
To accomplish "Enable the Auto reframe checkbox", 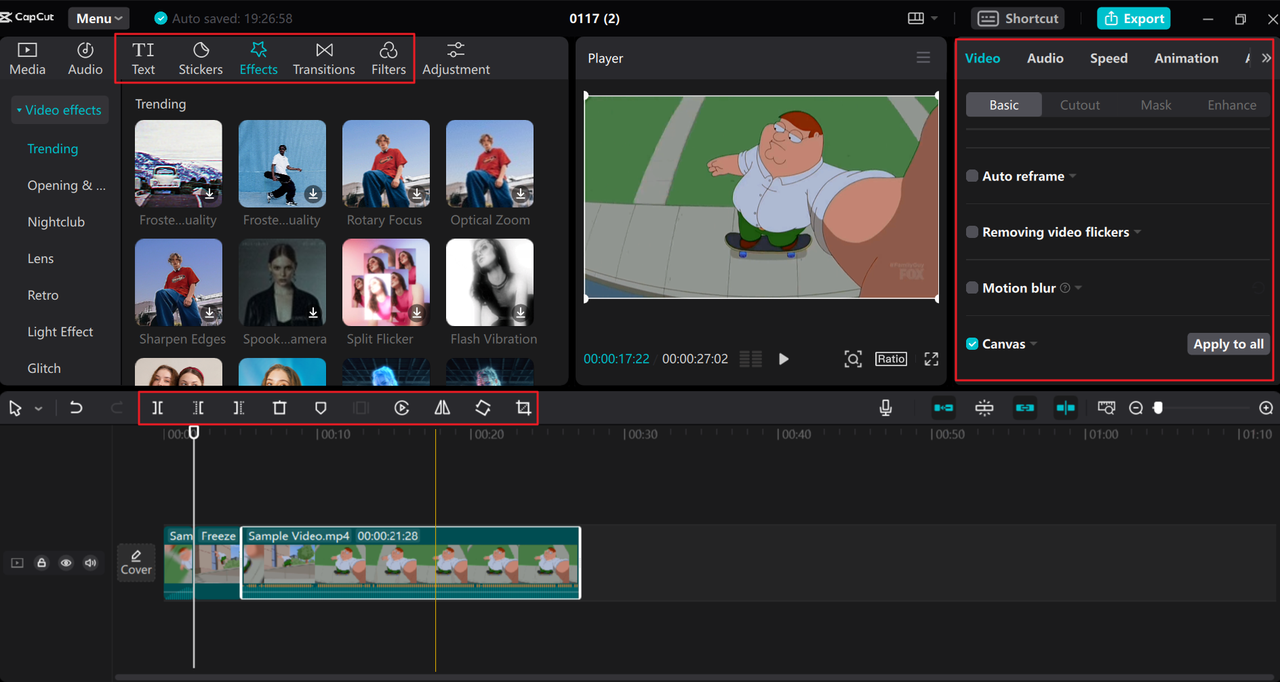I will [972, 176].
